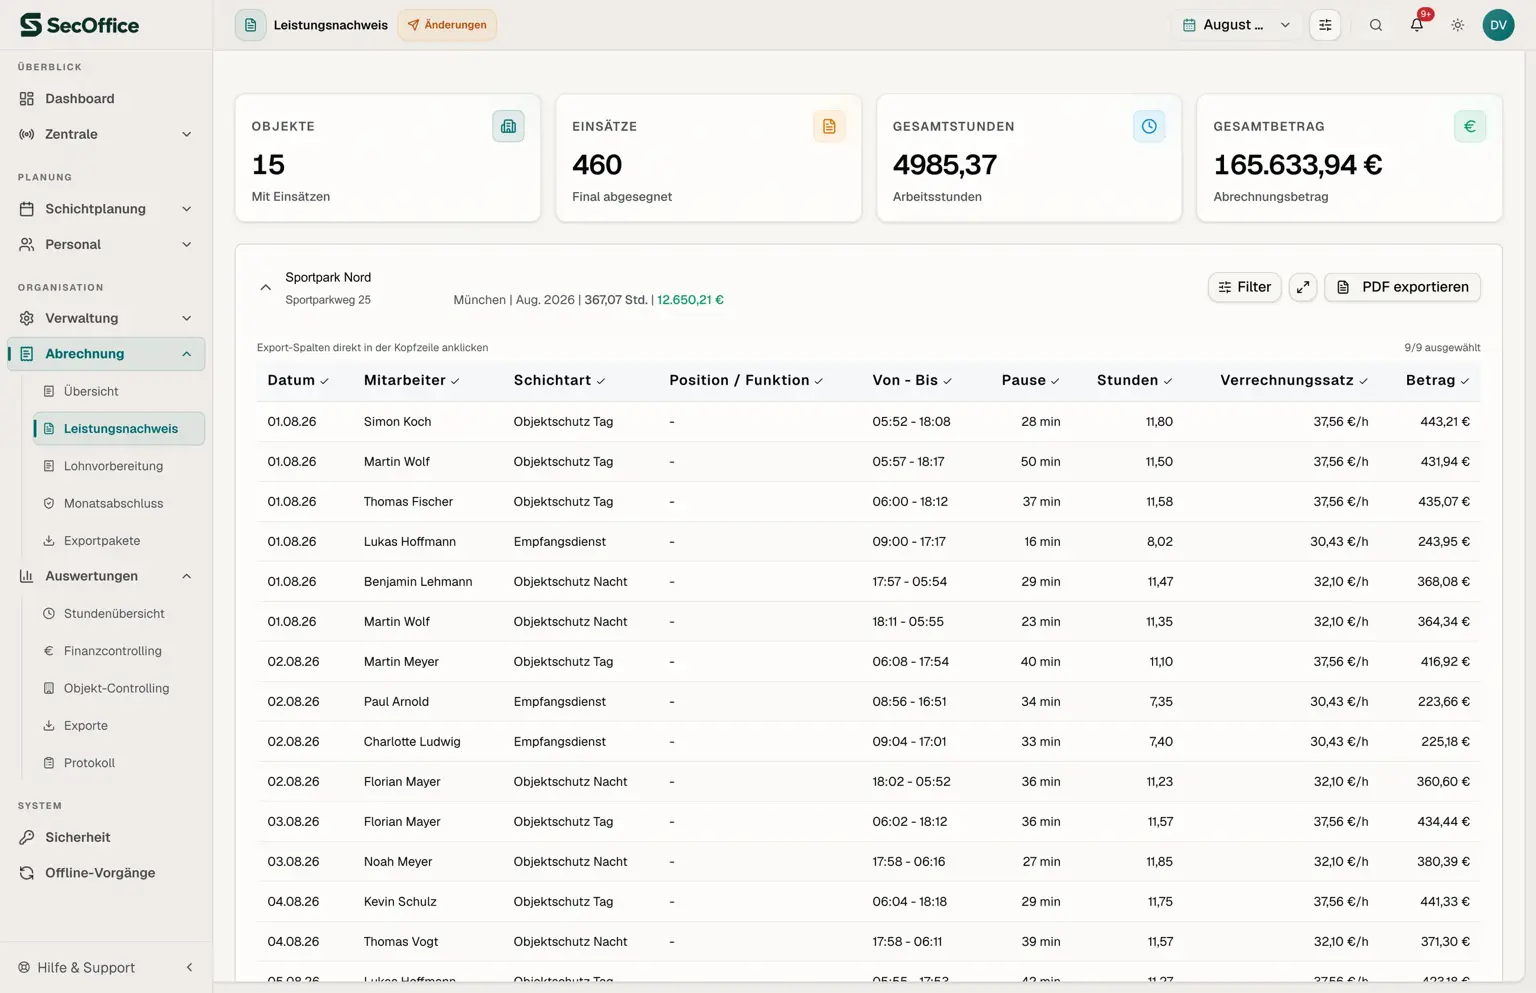Click the Filter button
Image resolution: width=1536 pixels, height=993 pixels.
point(1244,287)
